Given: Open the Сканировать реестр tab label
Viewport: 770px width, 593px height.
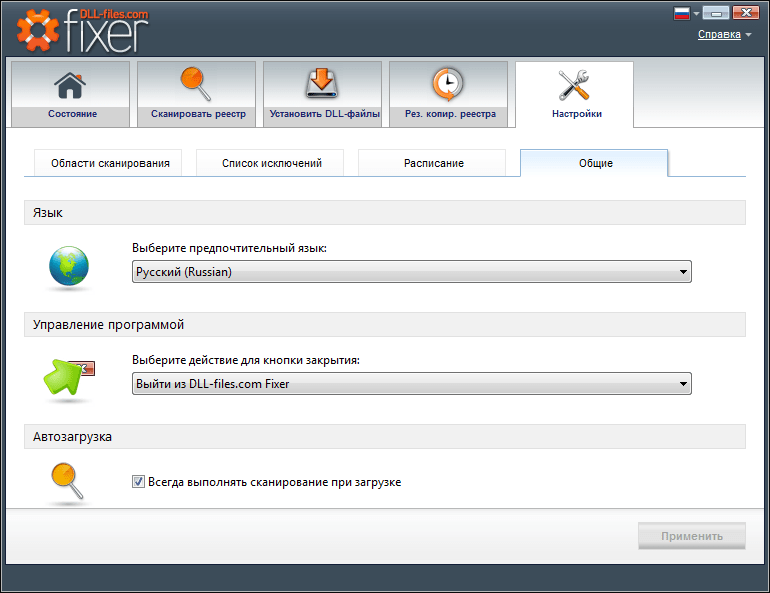Looking at the screenshot, I should coord(198,113).
